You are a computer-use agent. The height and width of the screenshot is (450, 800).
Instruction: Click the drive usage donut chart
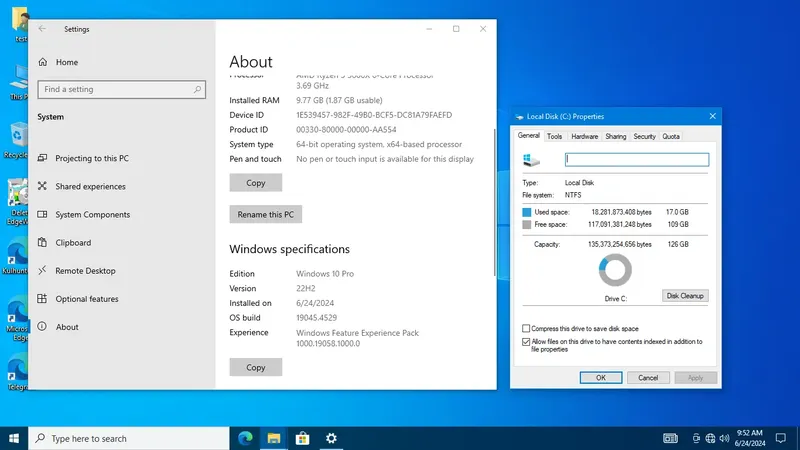tap(615, 270)
